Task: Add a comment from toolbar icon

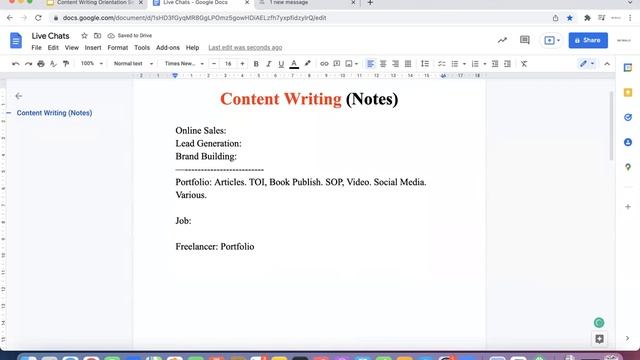Action: pyautogui.click(x=337, y=64)
